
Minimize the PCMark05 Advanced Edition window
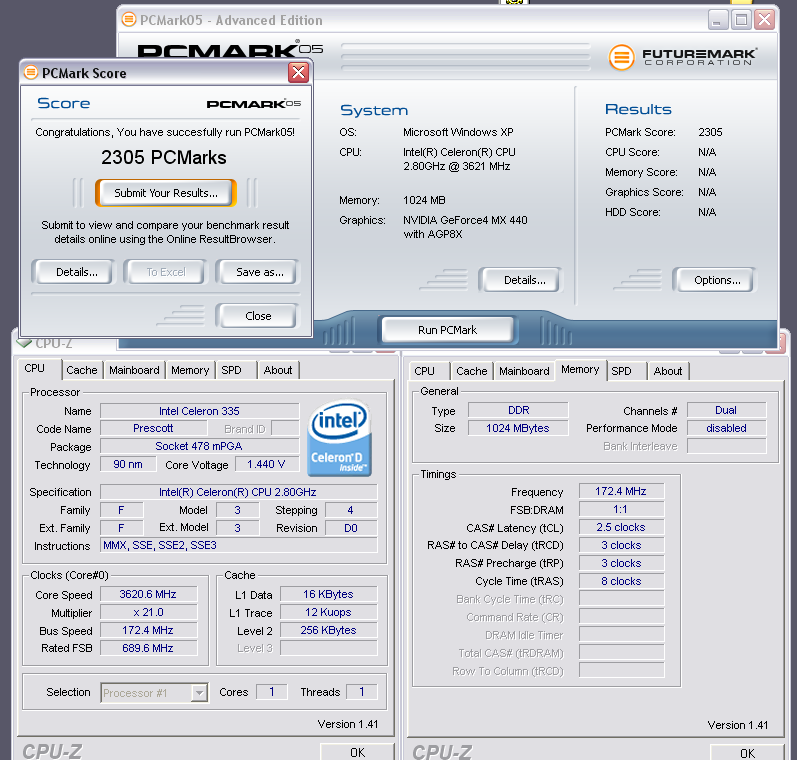point(718,20)
